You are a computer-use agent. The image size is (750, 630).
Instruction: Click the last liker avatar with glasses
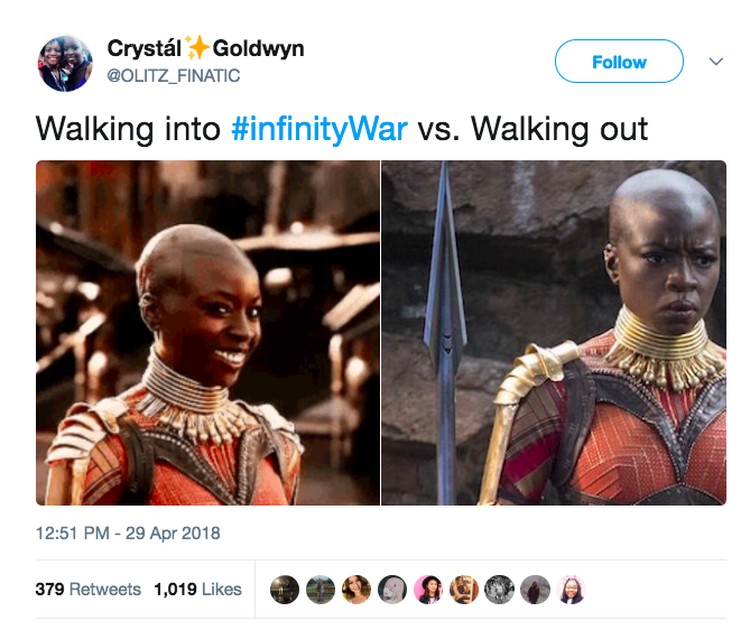tap(571, 589)
